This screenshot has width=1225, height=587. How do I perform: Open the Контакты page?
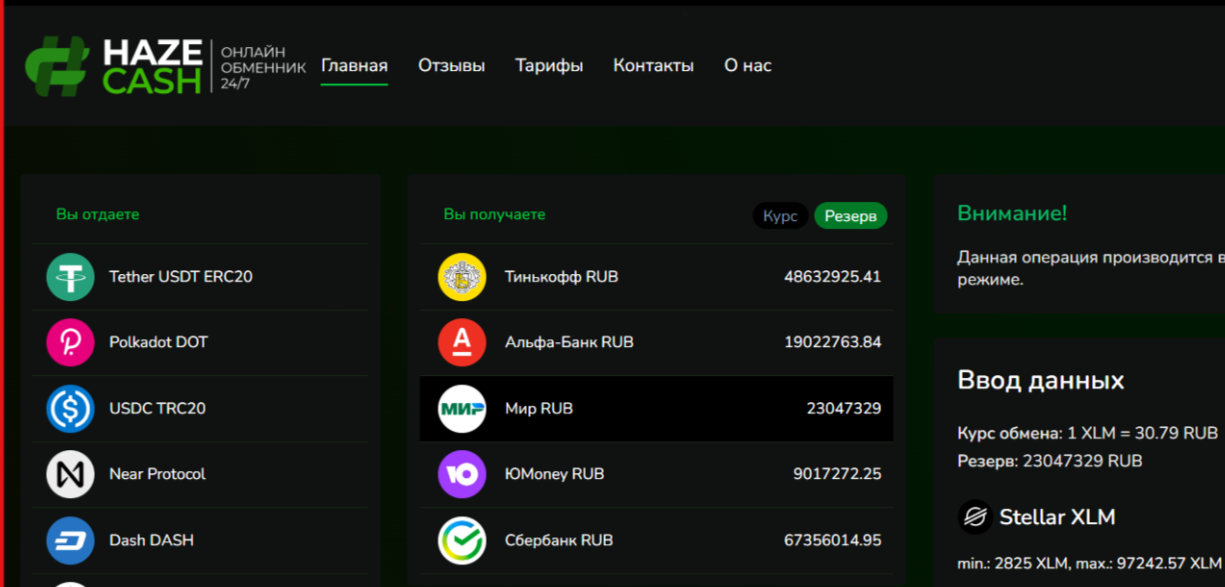pos(653,65)
